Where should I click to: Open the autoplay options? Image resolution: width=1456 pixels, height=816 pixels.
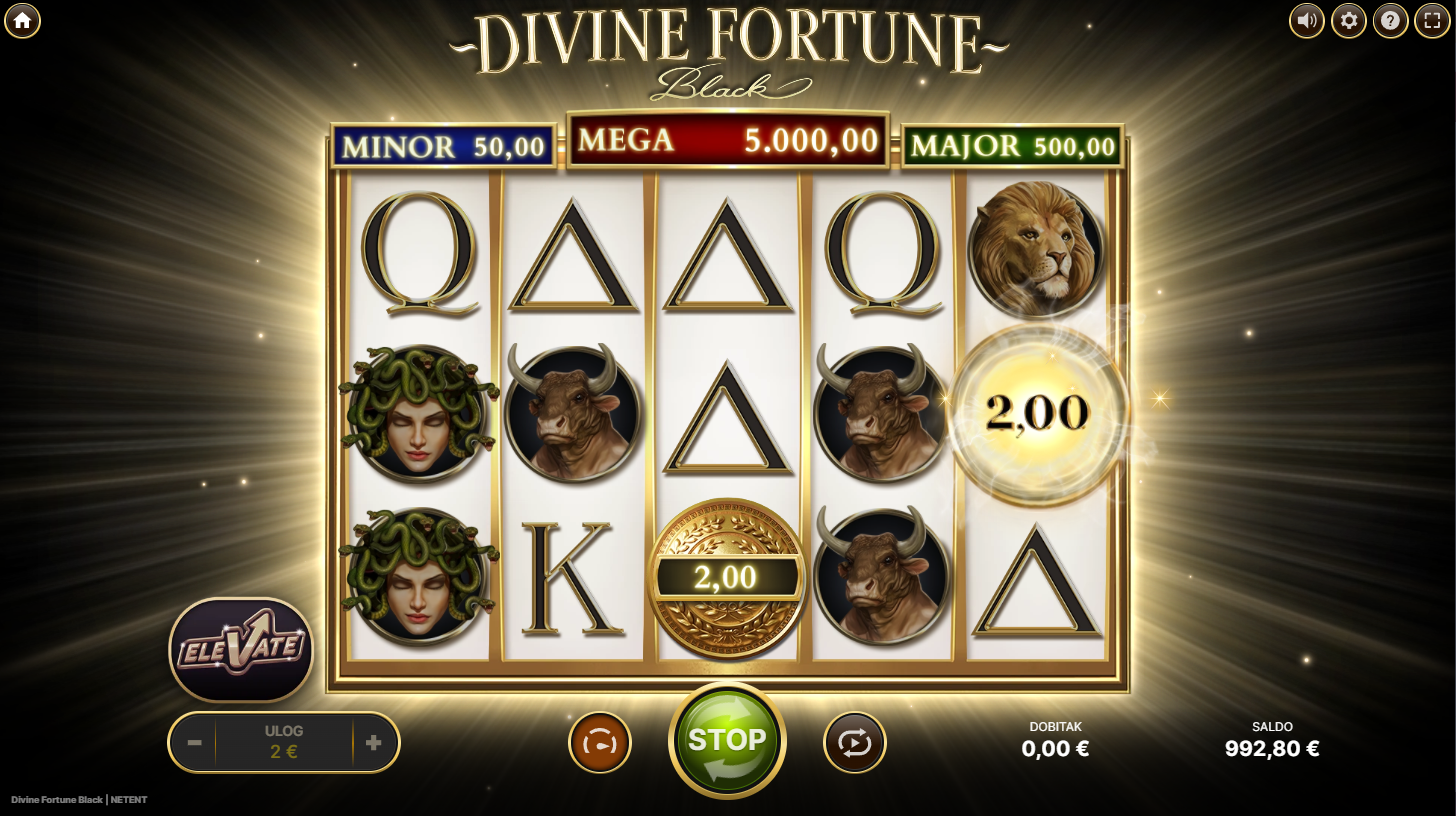[855, 743]
